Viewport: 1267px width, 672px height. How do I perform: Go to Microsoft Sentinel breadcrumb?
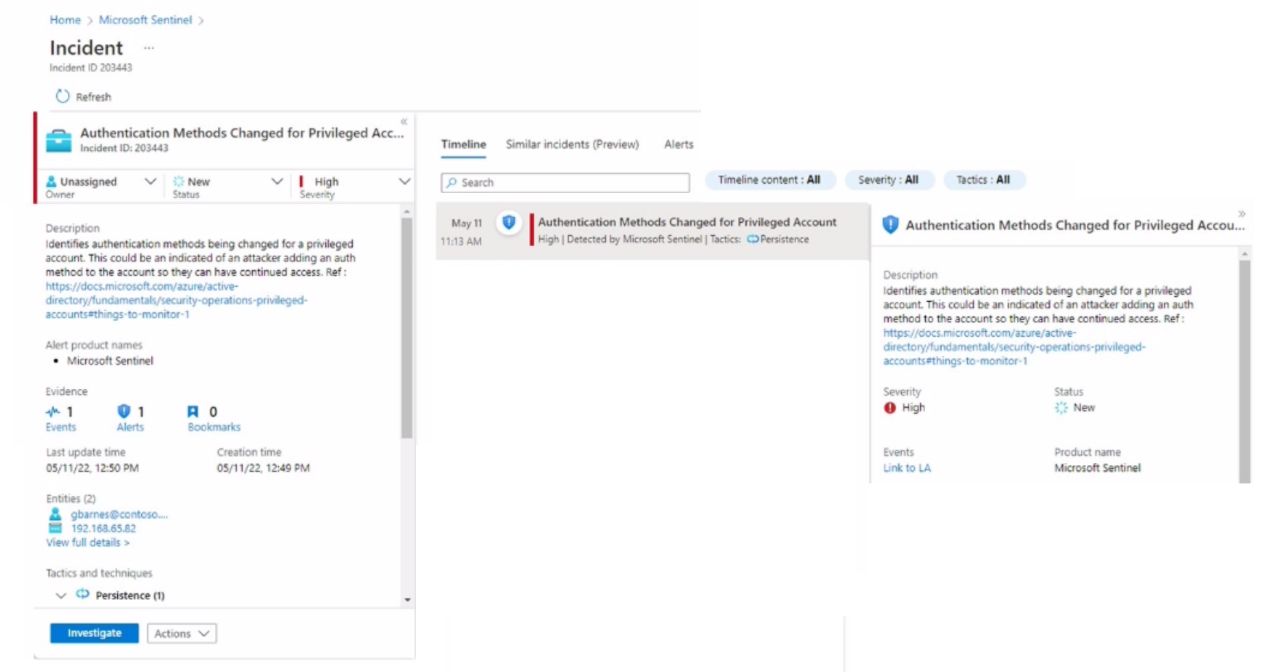click(x=145, y=20)
